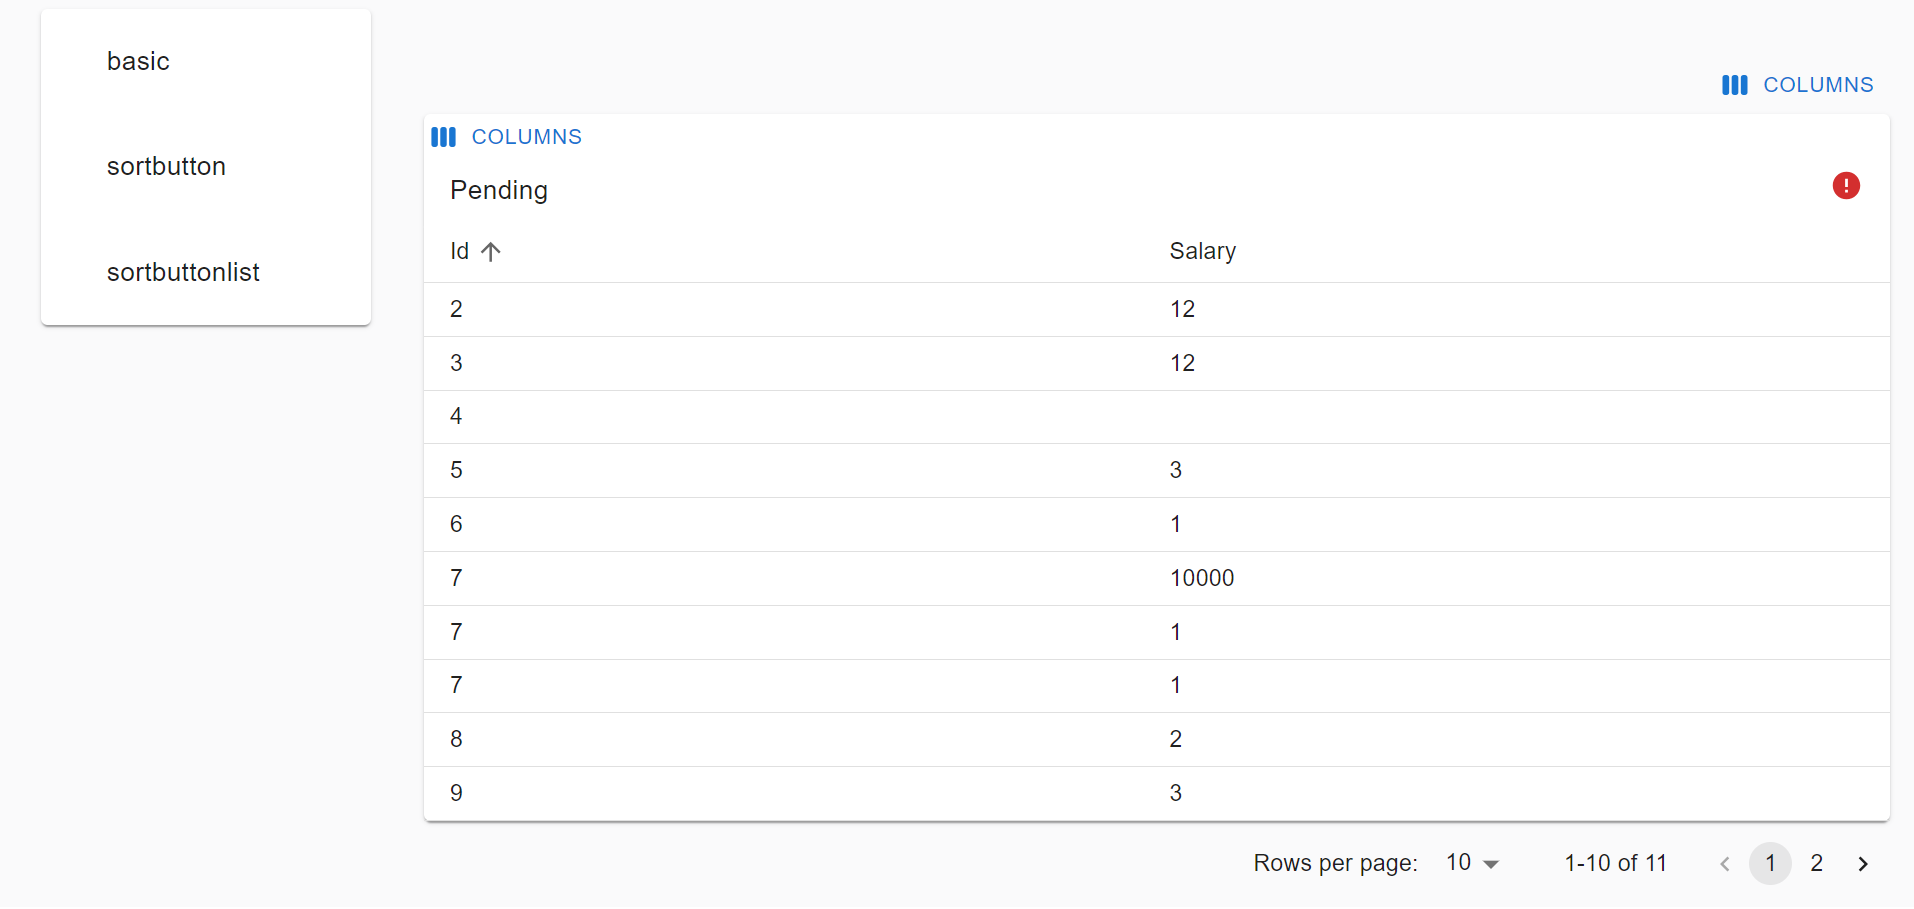Click the ascending sort arrow next to Id

tap(490, 251)
